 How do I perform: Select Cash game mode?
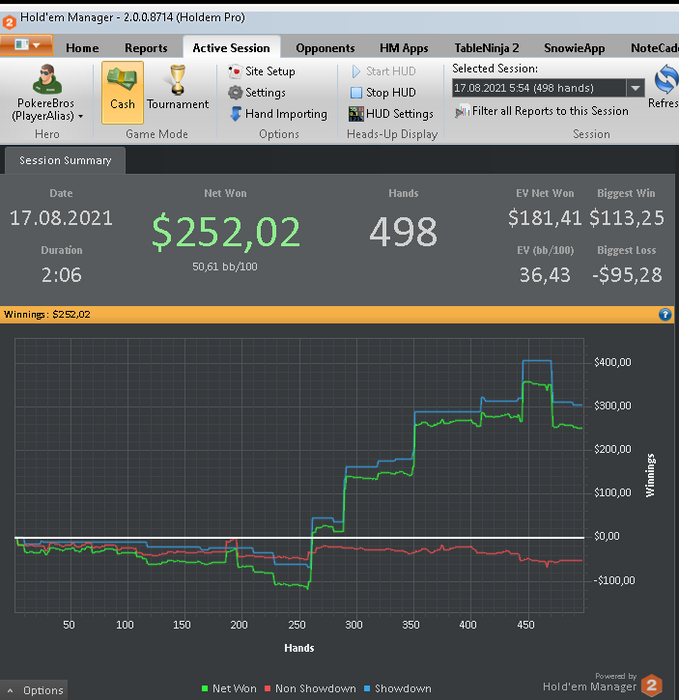tap(122, 92)
